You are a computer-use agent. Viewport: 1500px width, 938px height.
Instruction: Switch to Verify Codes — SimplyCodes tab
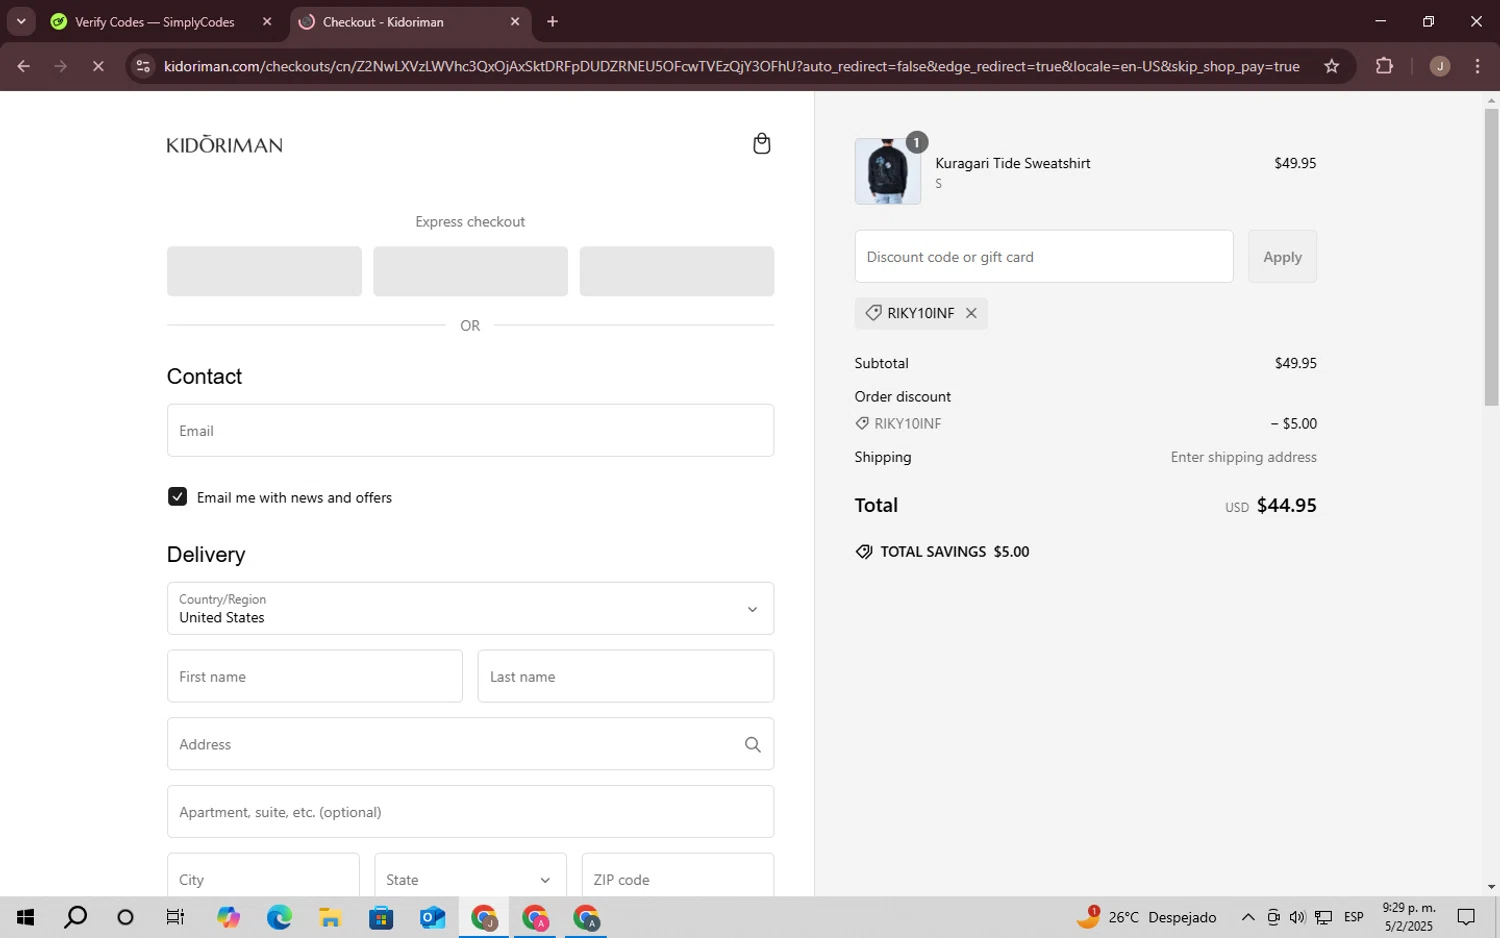click(x=154, y=21)
